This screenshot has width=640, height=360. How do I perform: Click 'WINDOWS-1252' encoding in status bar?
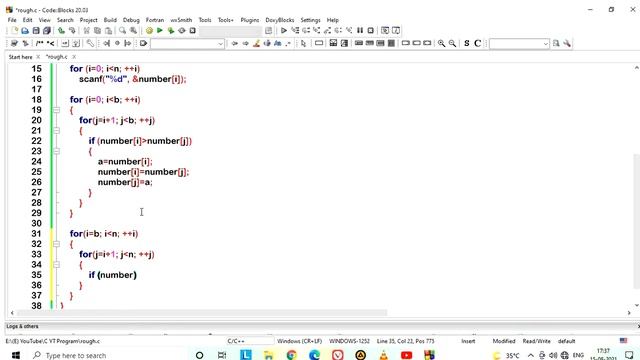click(349, 341)
